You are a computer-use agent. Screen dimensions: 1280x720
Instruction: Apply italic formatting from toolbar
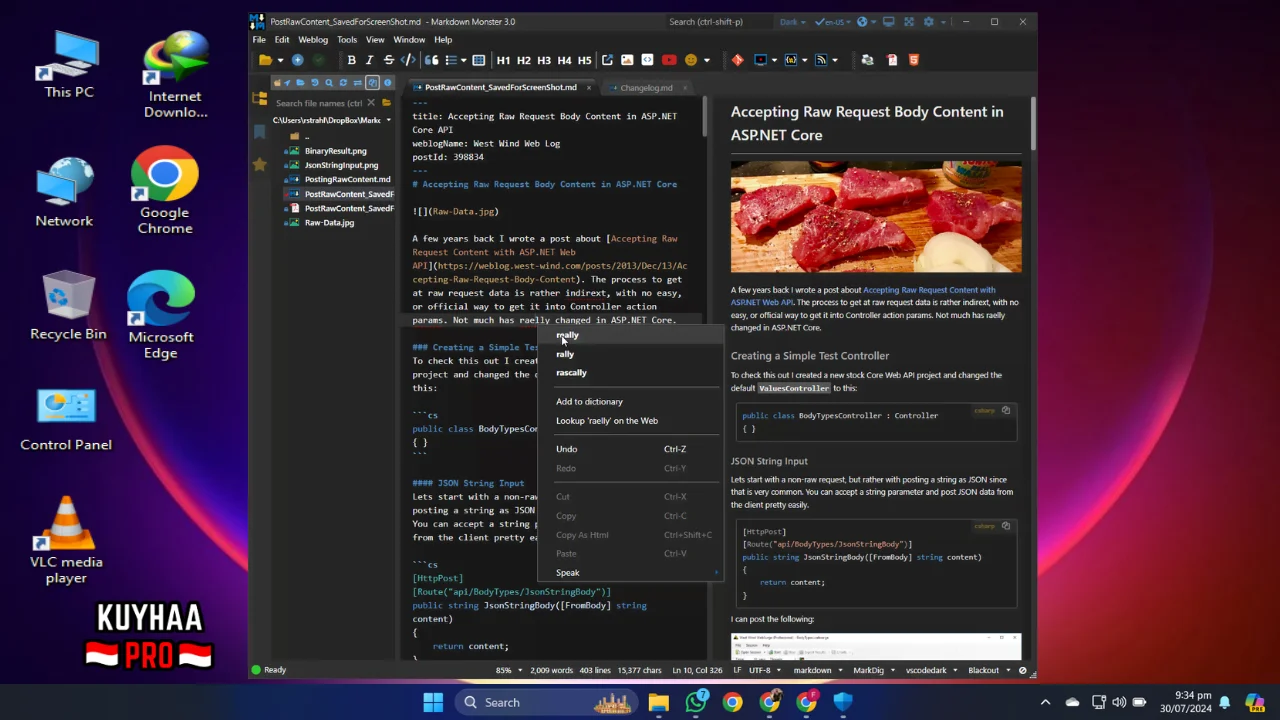369,60
